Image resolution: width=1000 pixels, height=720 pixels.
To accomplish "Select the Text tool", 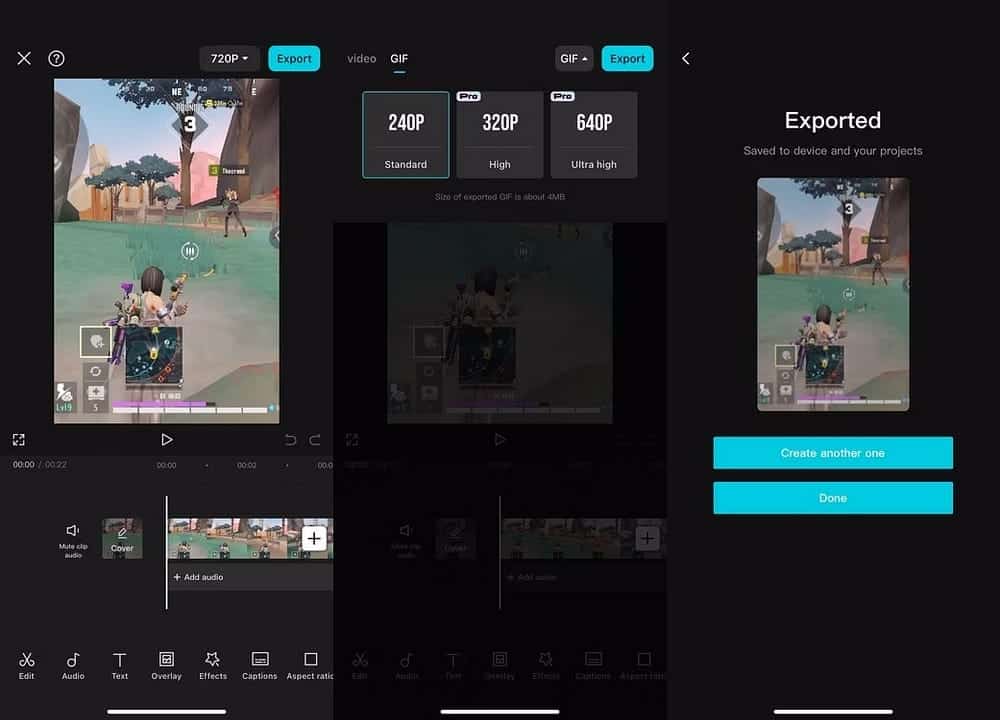I will pyautogui.click(x=120, y=665).
